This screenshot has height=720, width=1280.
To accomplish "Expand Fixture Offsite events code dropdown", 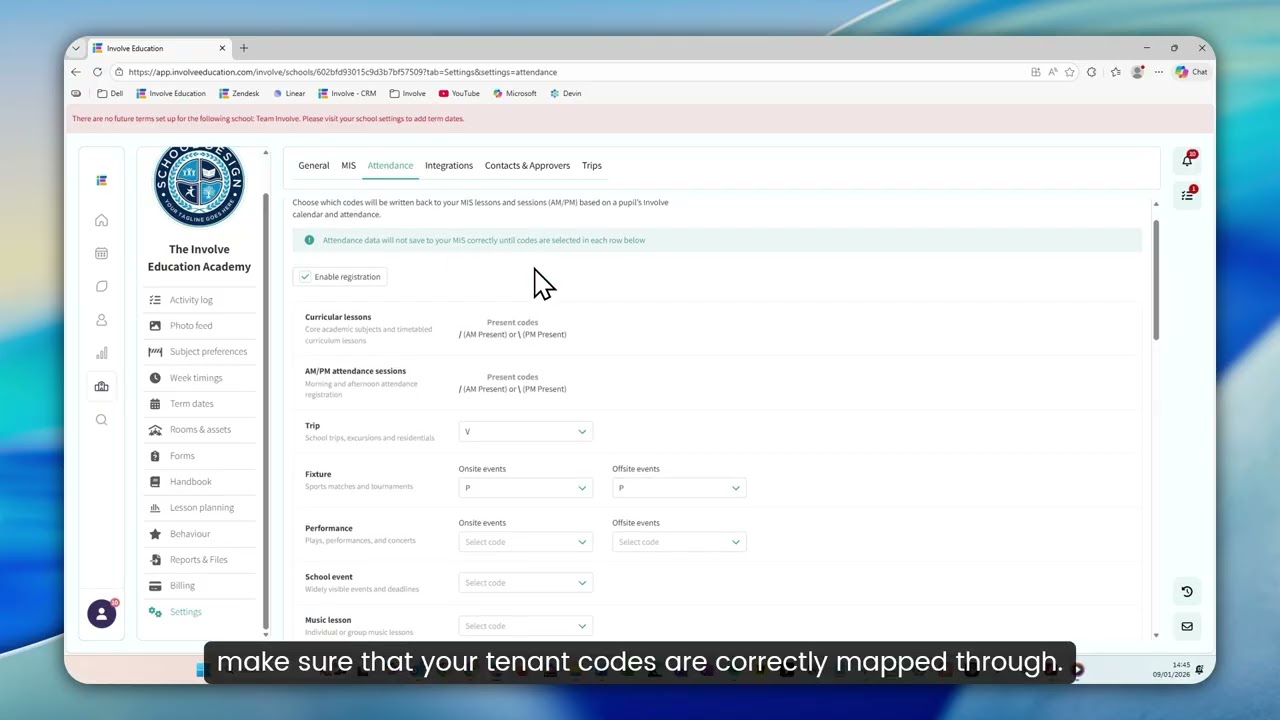I will pos(679,488).
